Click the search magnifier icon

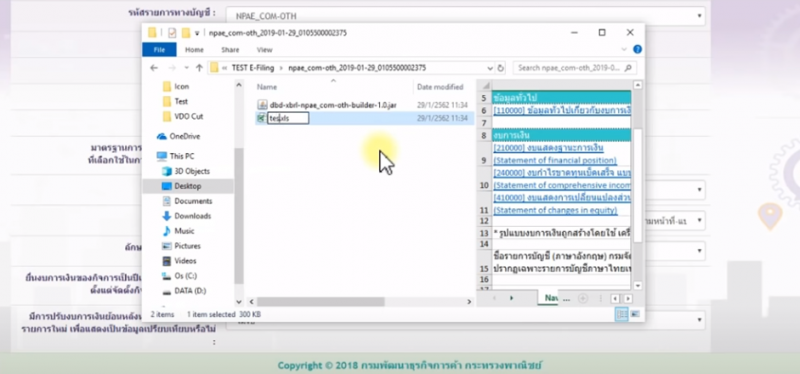pos(628,68)
